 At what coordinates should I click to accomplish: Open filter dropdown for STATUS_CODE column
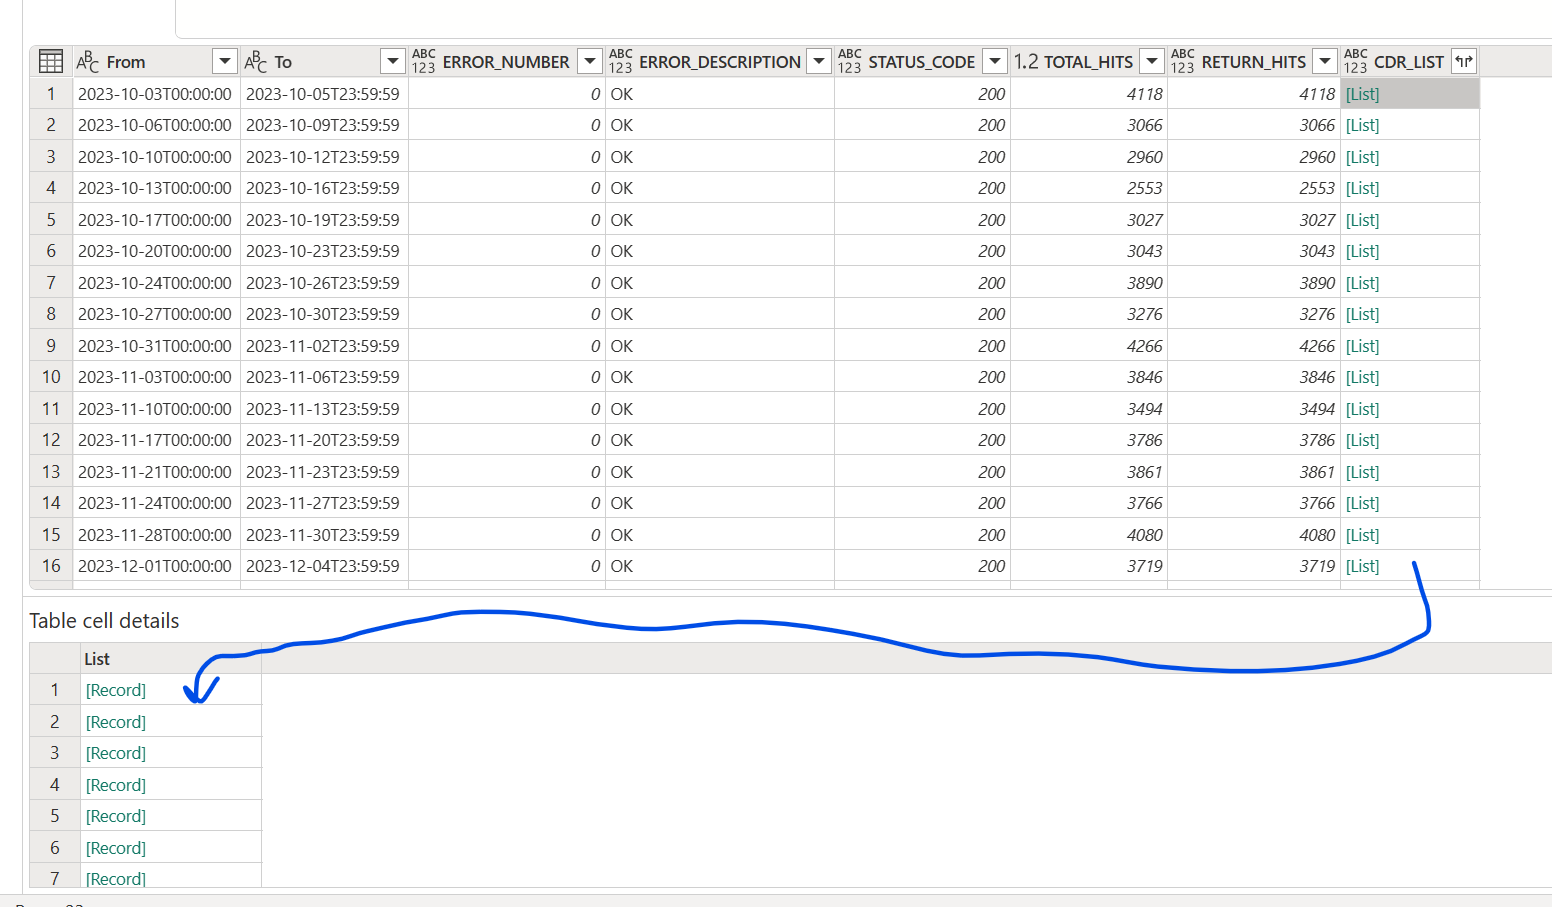tap(995, 62)
